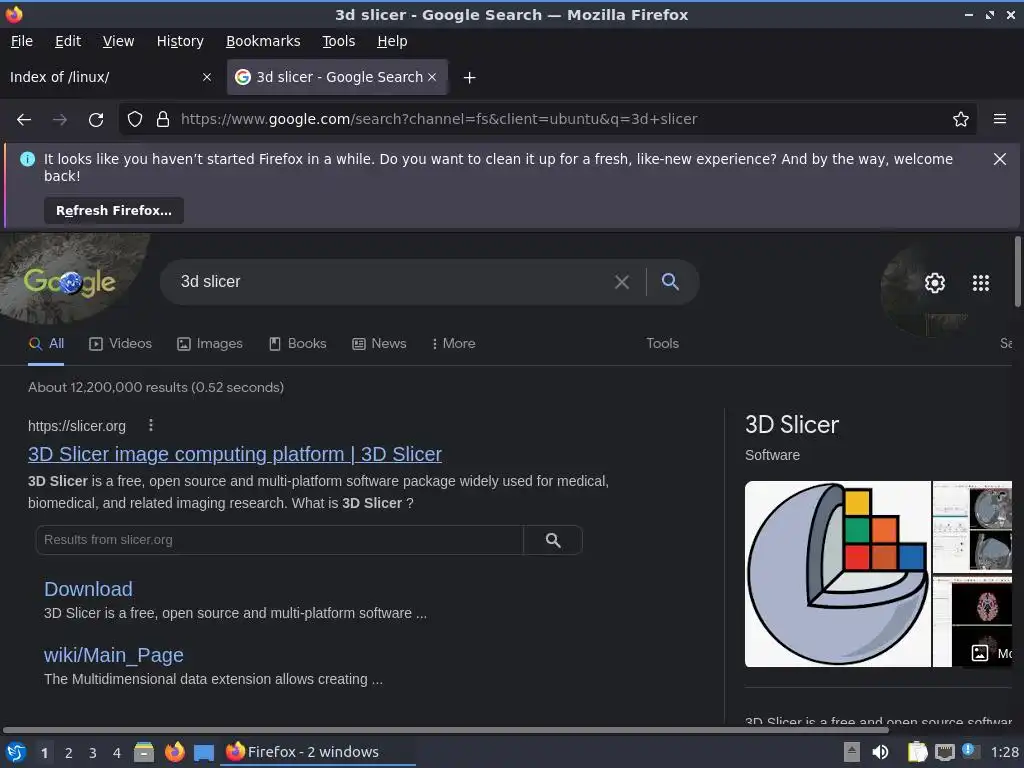
Task: Launch the file manager from taskbar
Action: 144,752
